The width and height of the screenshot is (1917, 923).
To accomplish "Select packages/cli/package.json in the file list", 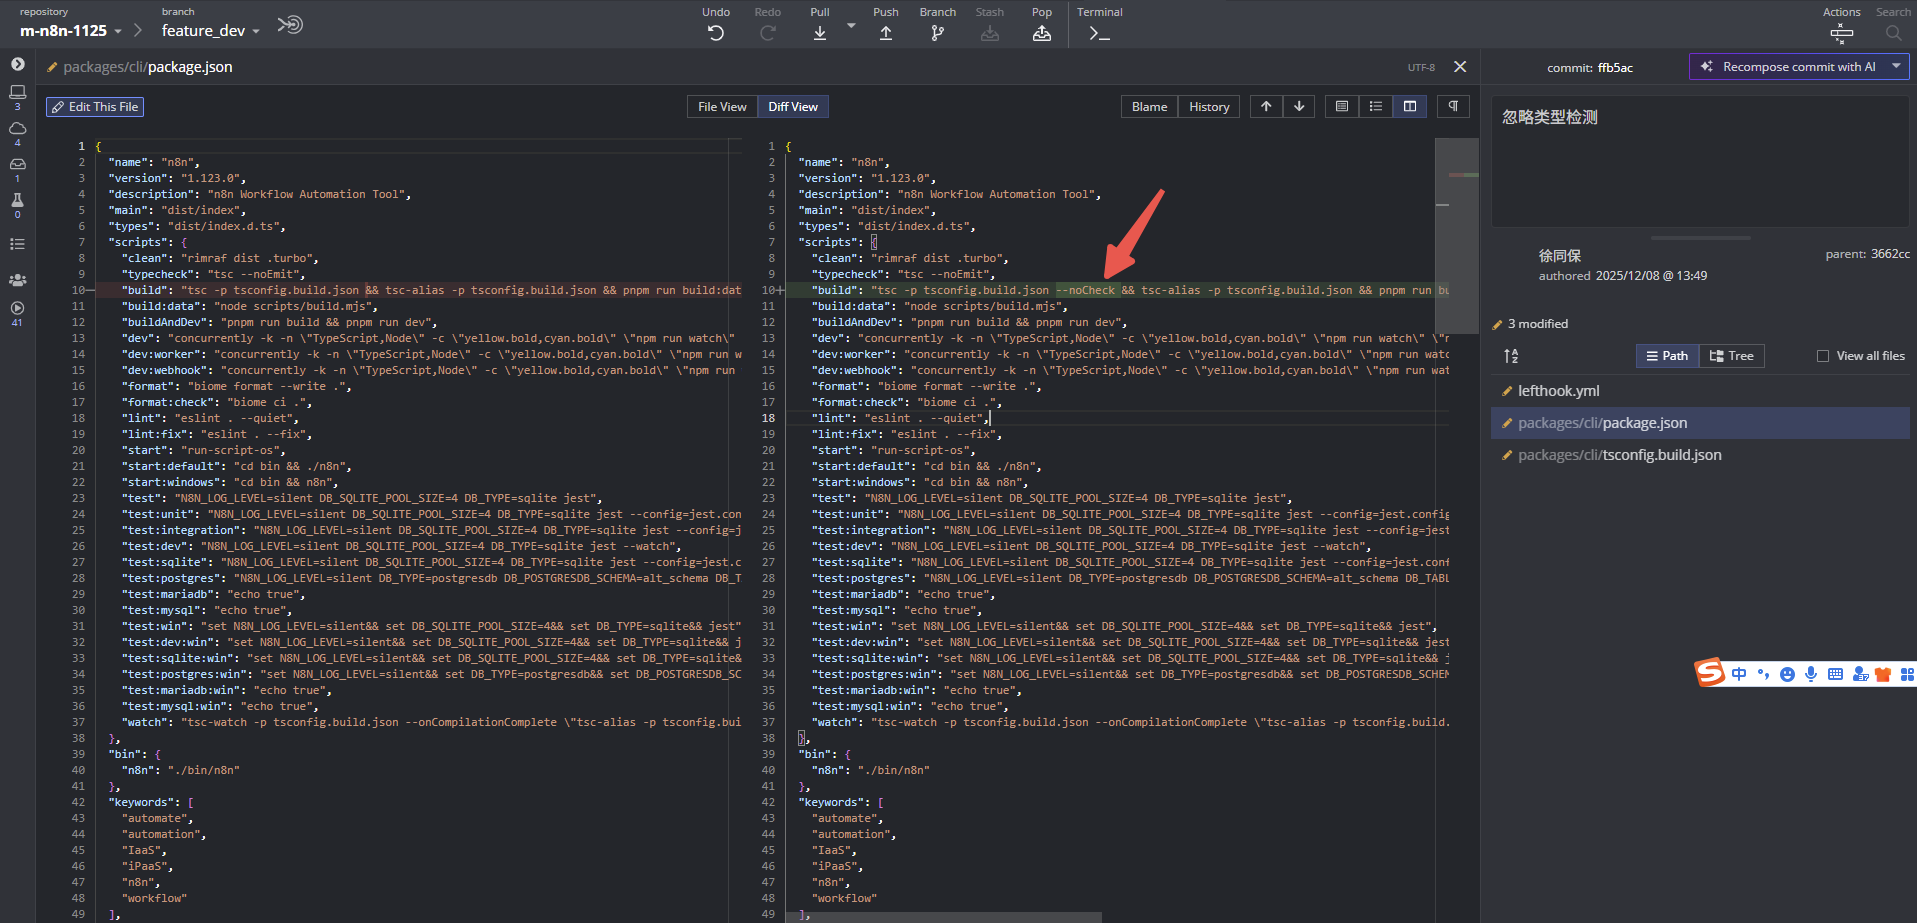I will (x=1700, y=423).
